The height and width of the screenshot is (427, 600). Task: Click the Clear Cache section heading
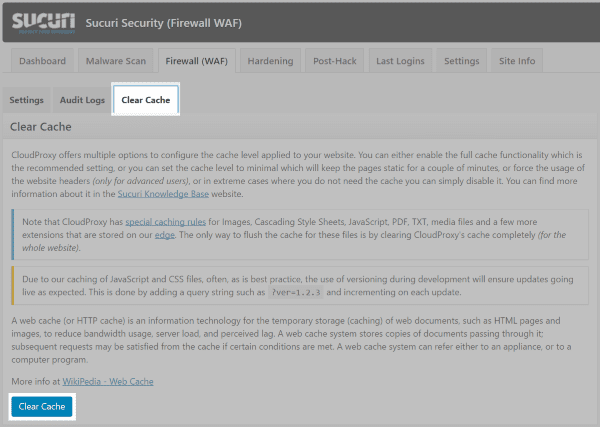point(41,127)
